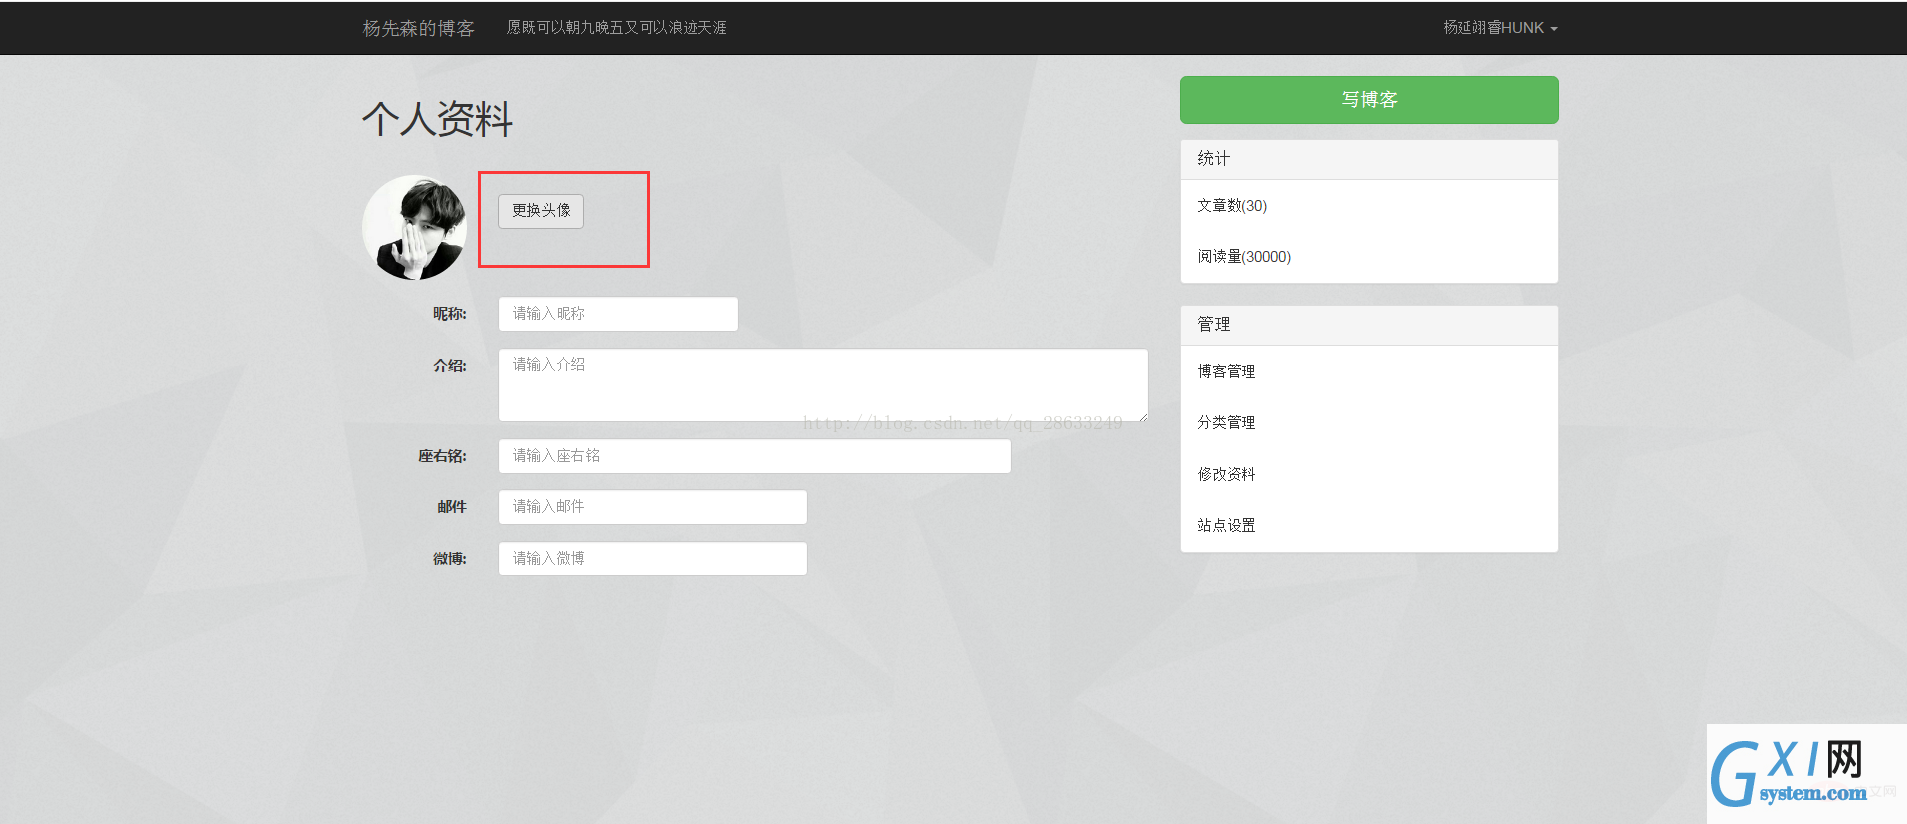
Task: Focus the 座右铭 input field
Action: (755, 456)
